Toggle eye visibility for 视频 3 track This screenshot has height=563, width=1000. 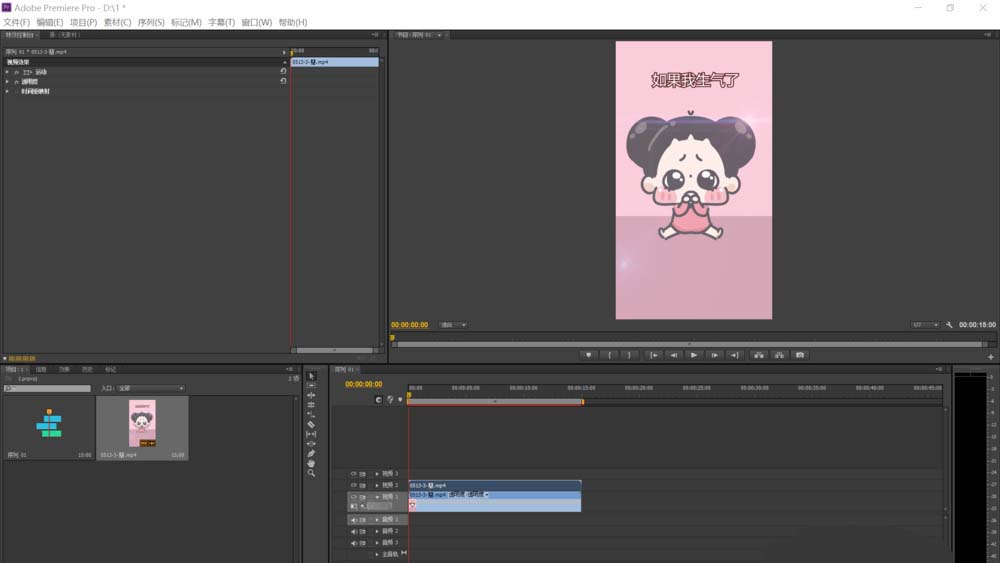[x=353, y=473]
